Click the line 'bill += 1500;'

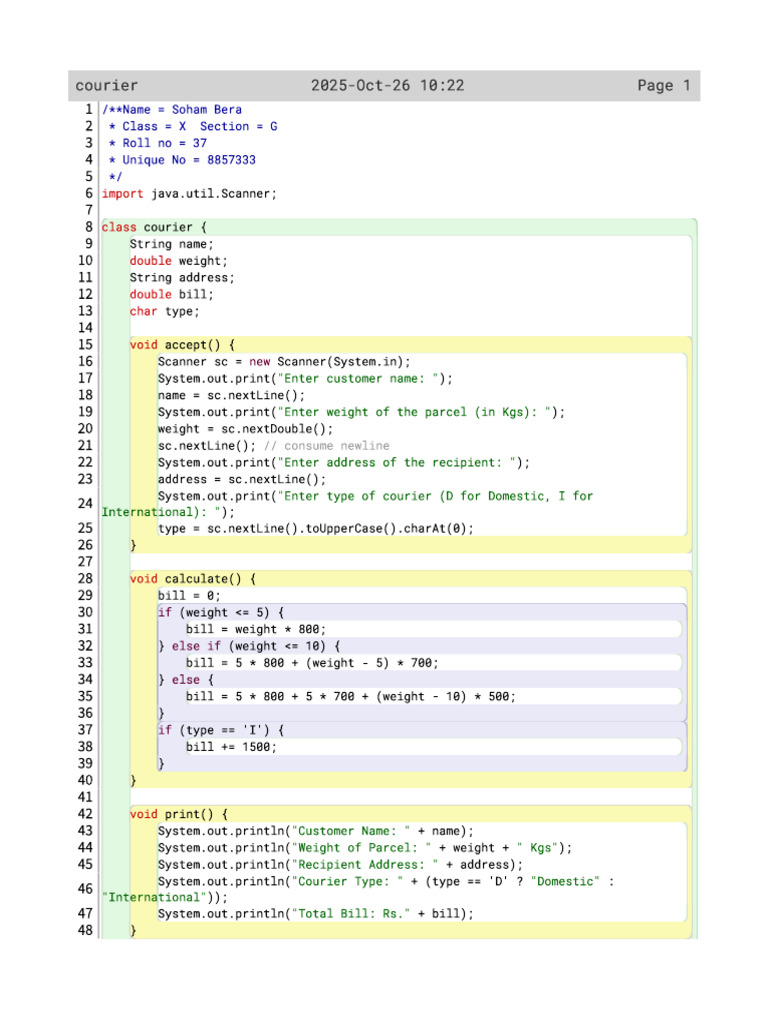click(x=231, y=747)
